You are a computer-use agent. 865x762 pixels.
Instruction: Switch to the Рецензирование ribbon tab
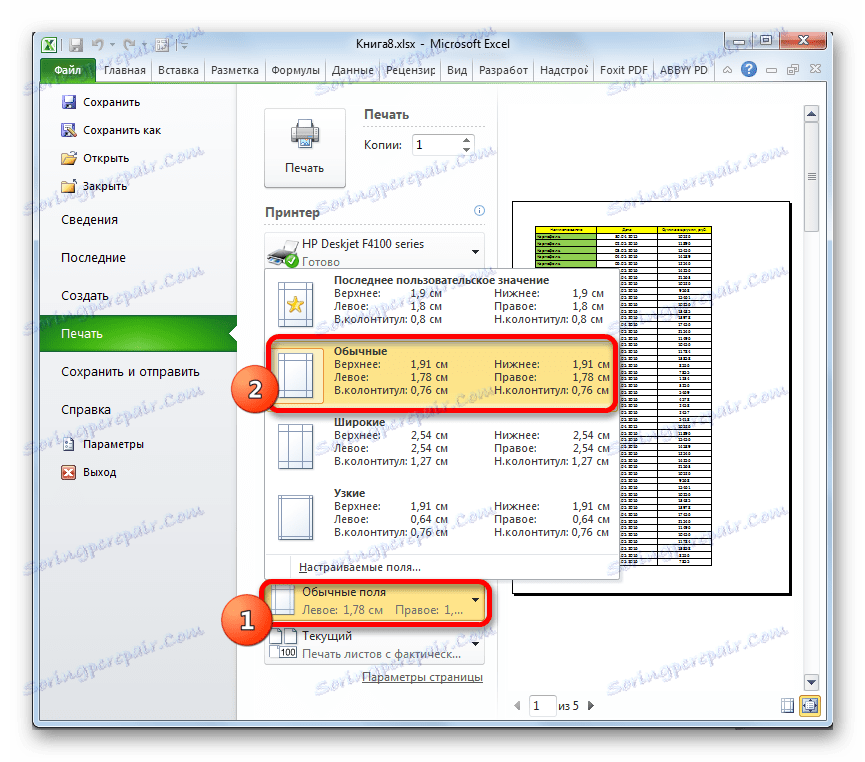point(410,70)
